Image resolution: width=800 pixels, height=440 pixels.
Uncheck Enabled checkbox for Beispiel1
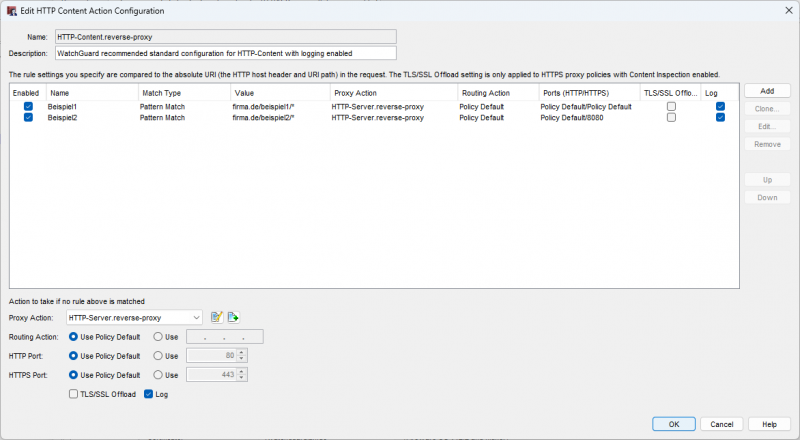tap(28, 107)
